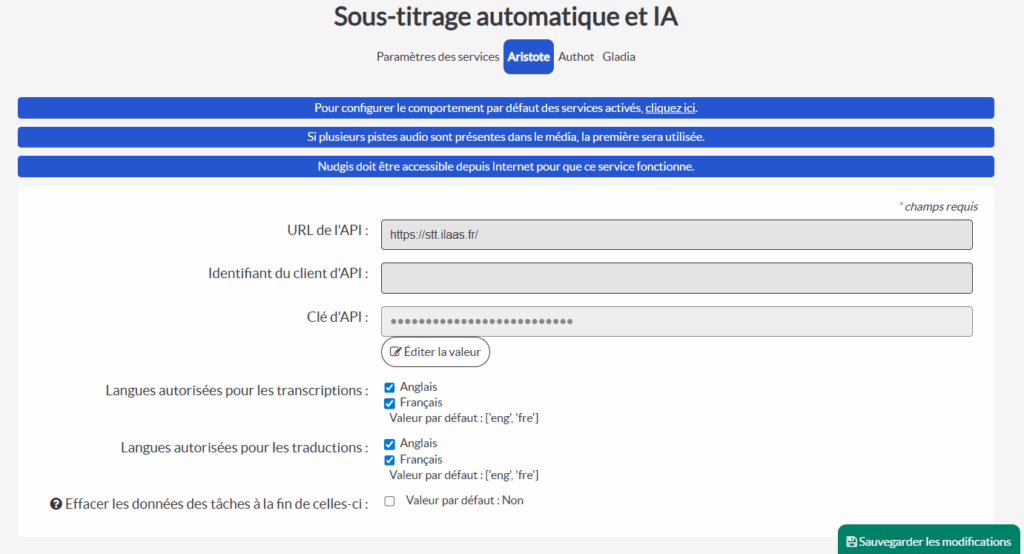Uncheck Français for transcription languages

[389, 403]
